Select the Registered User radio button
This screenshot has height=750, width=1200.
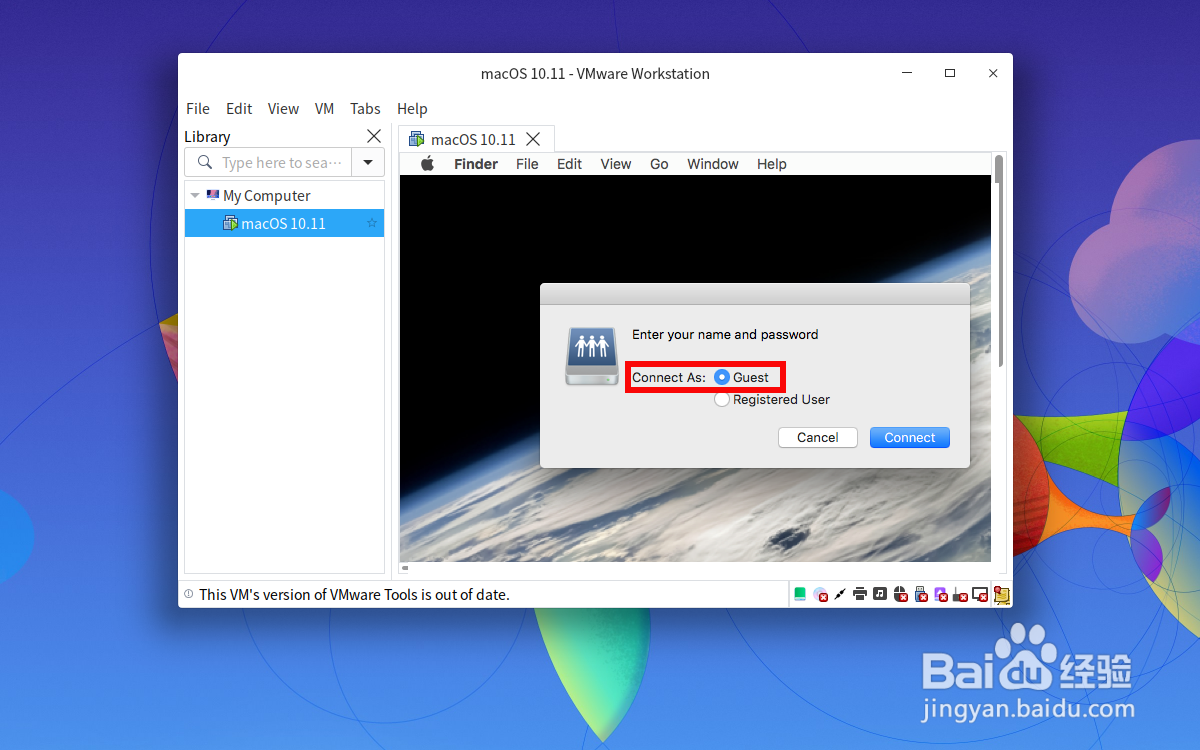click(x=722, y=399)
